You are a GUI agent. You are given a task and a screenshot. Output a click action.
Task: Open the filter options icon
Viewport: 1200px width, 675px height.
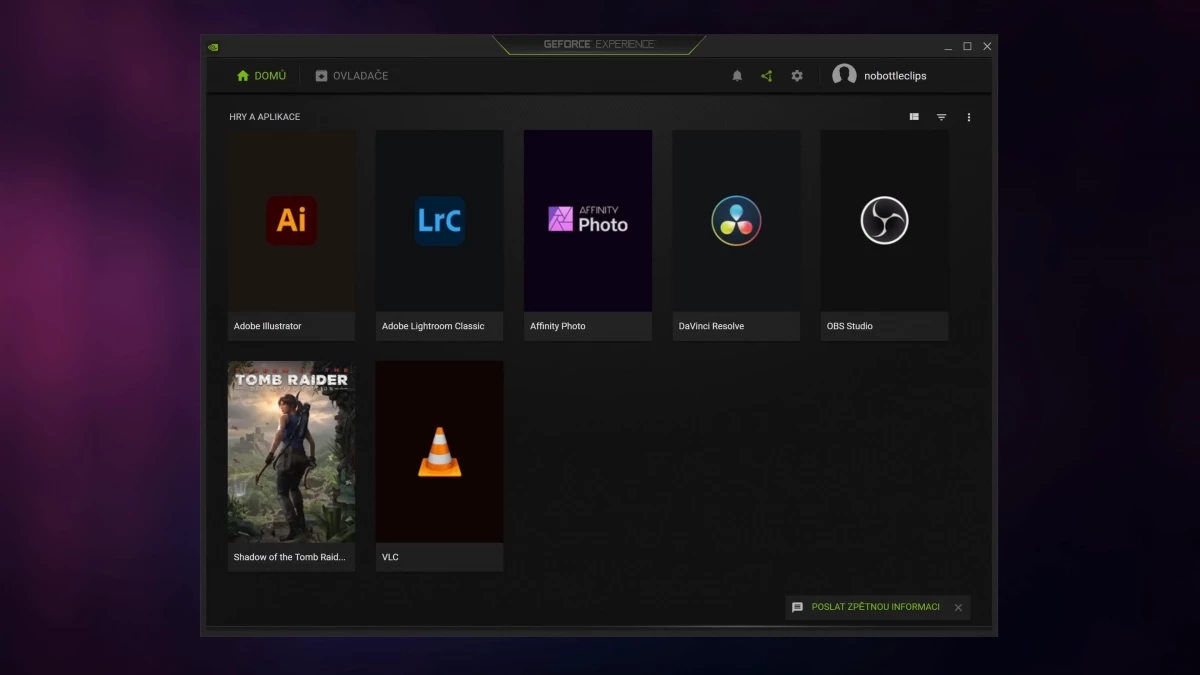[x=941, y=117]
